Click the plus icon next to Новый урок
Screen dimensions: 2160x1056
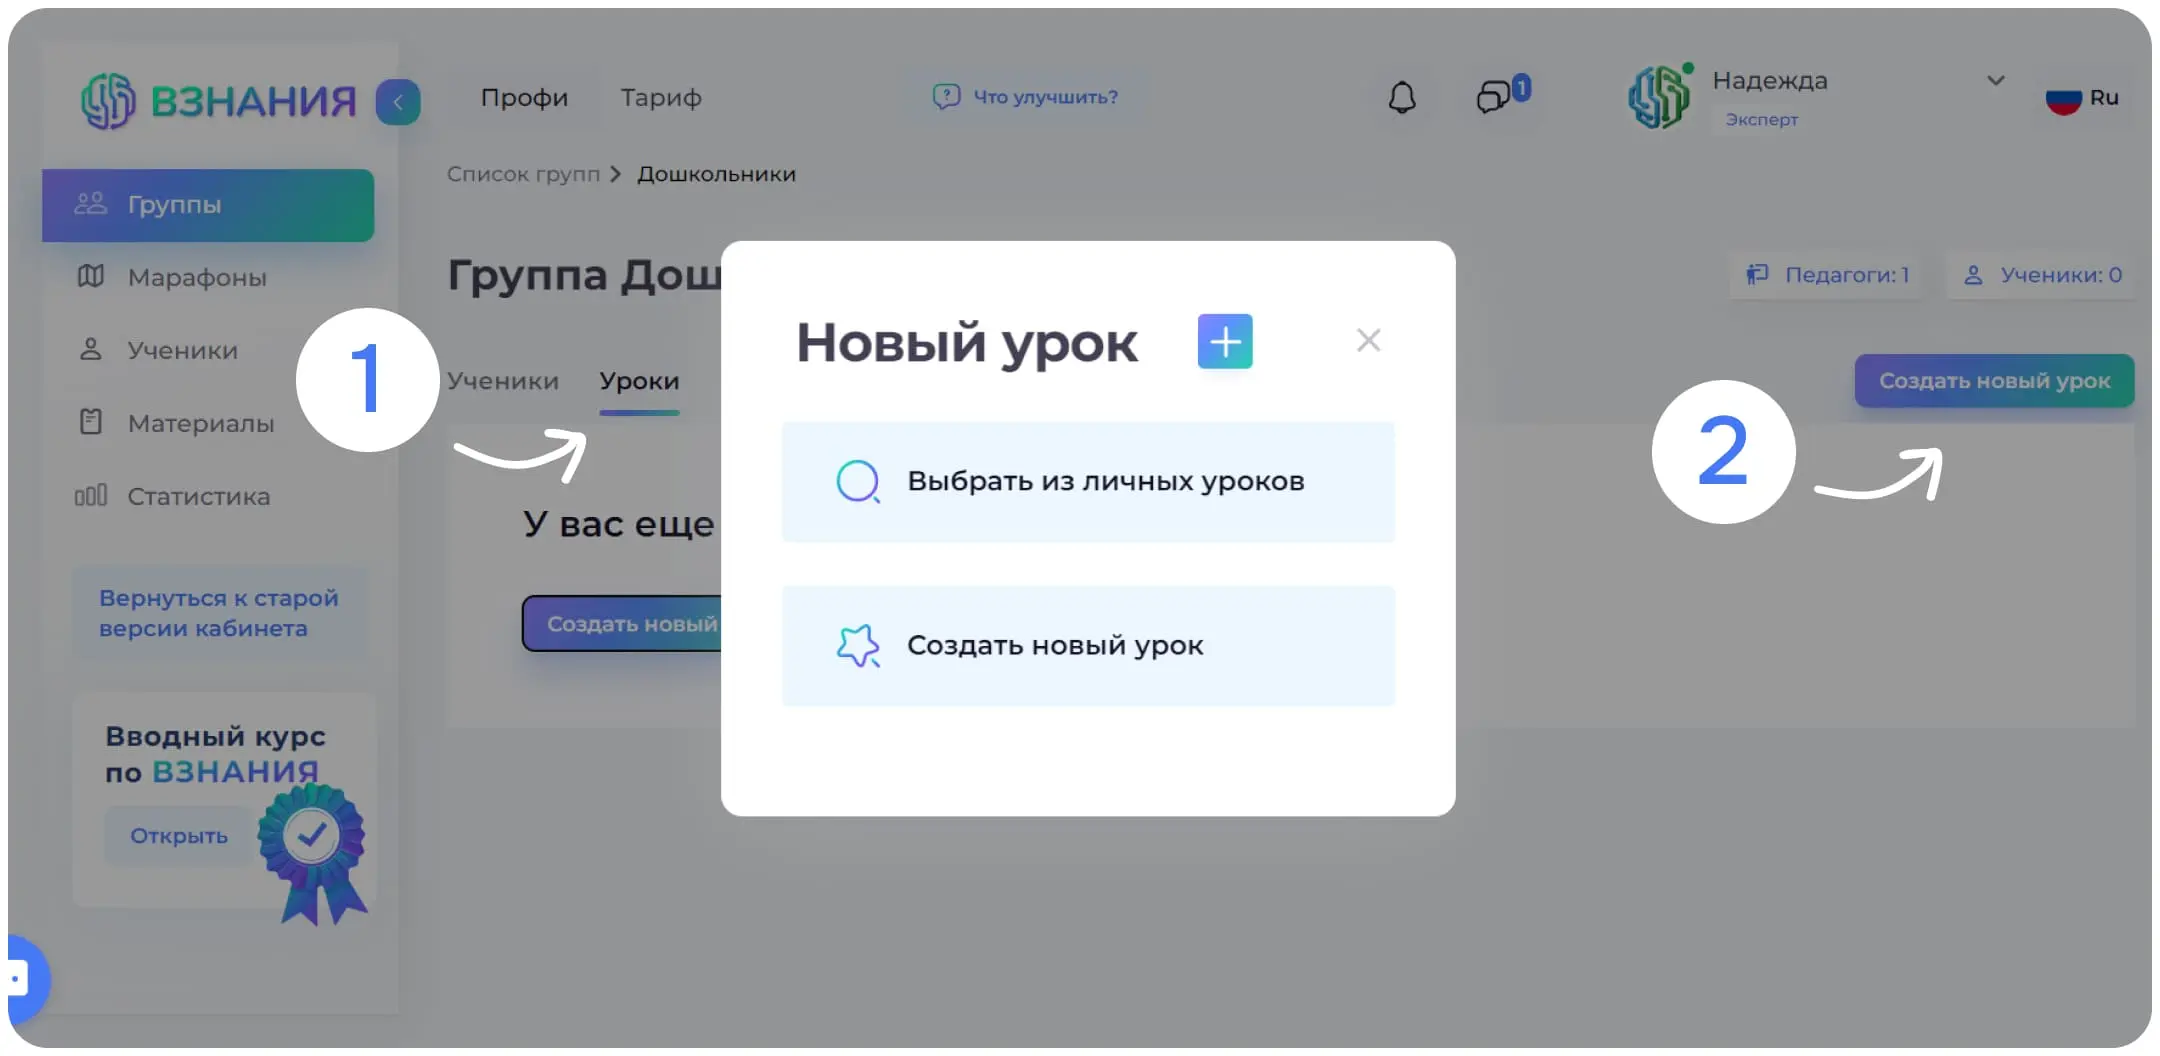coord(1224,341)
